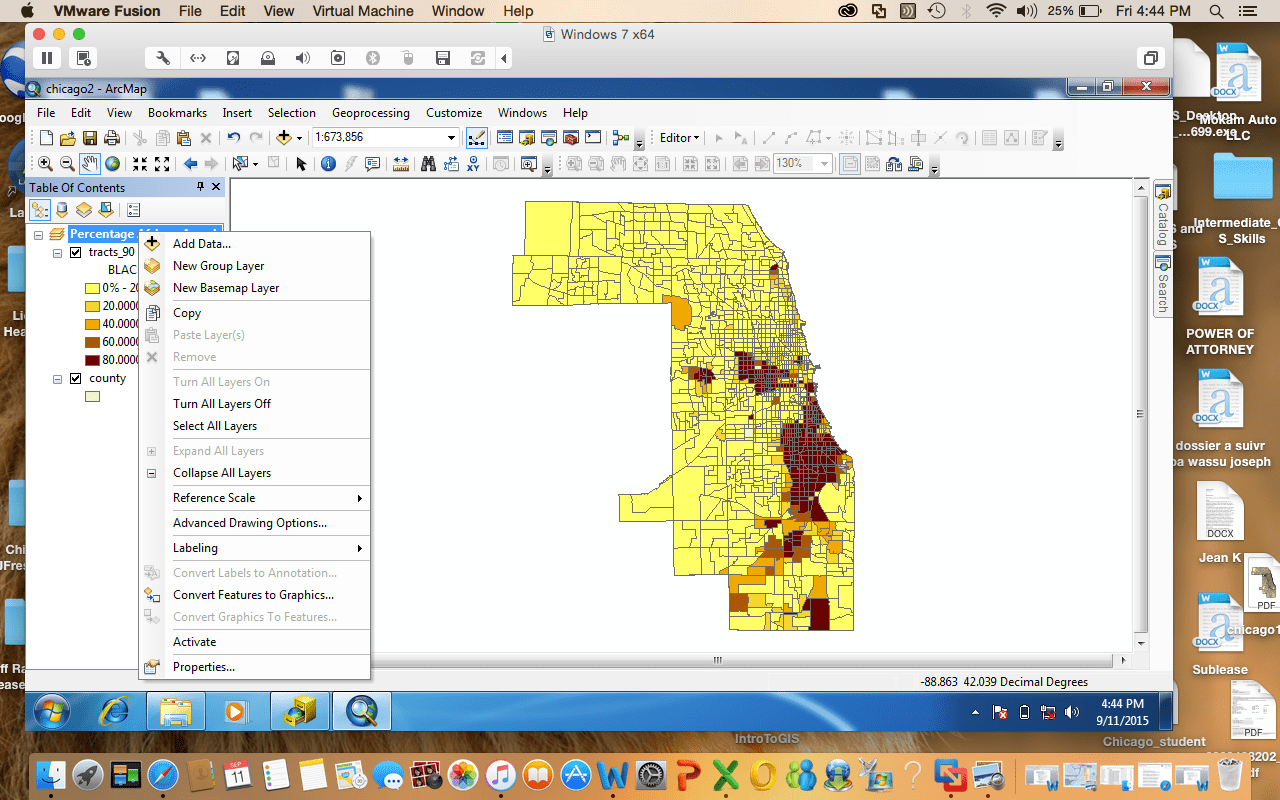Screen dimensions: 1280x800
Task: Choose the Select Elements arrow tool
Action: 300,164
